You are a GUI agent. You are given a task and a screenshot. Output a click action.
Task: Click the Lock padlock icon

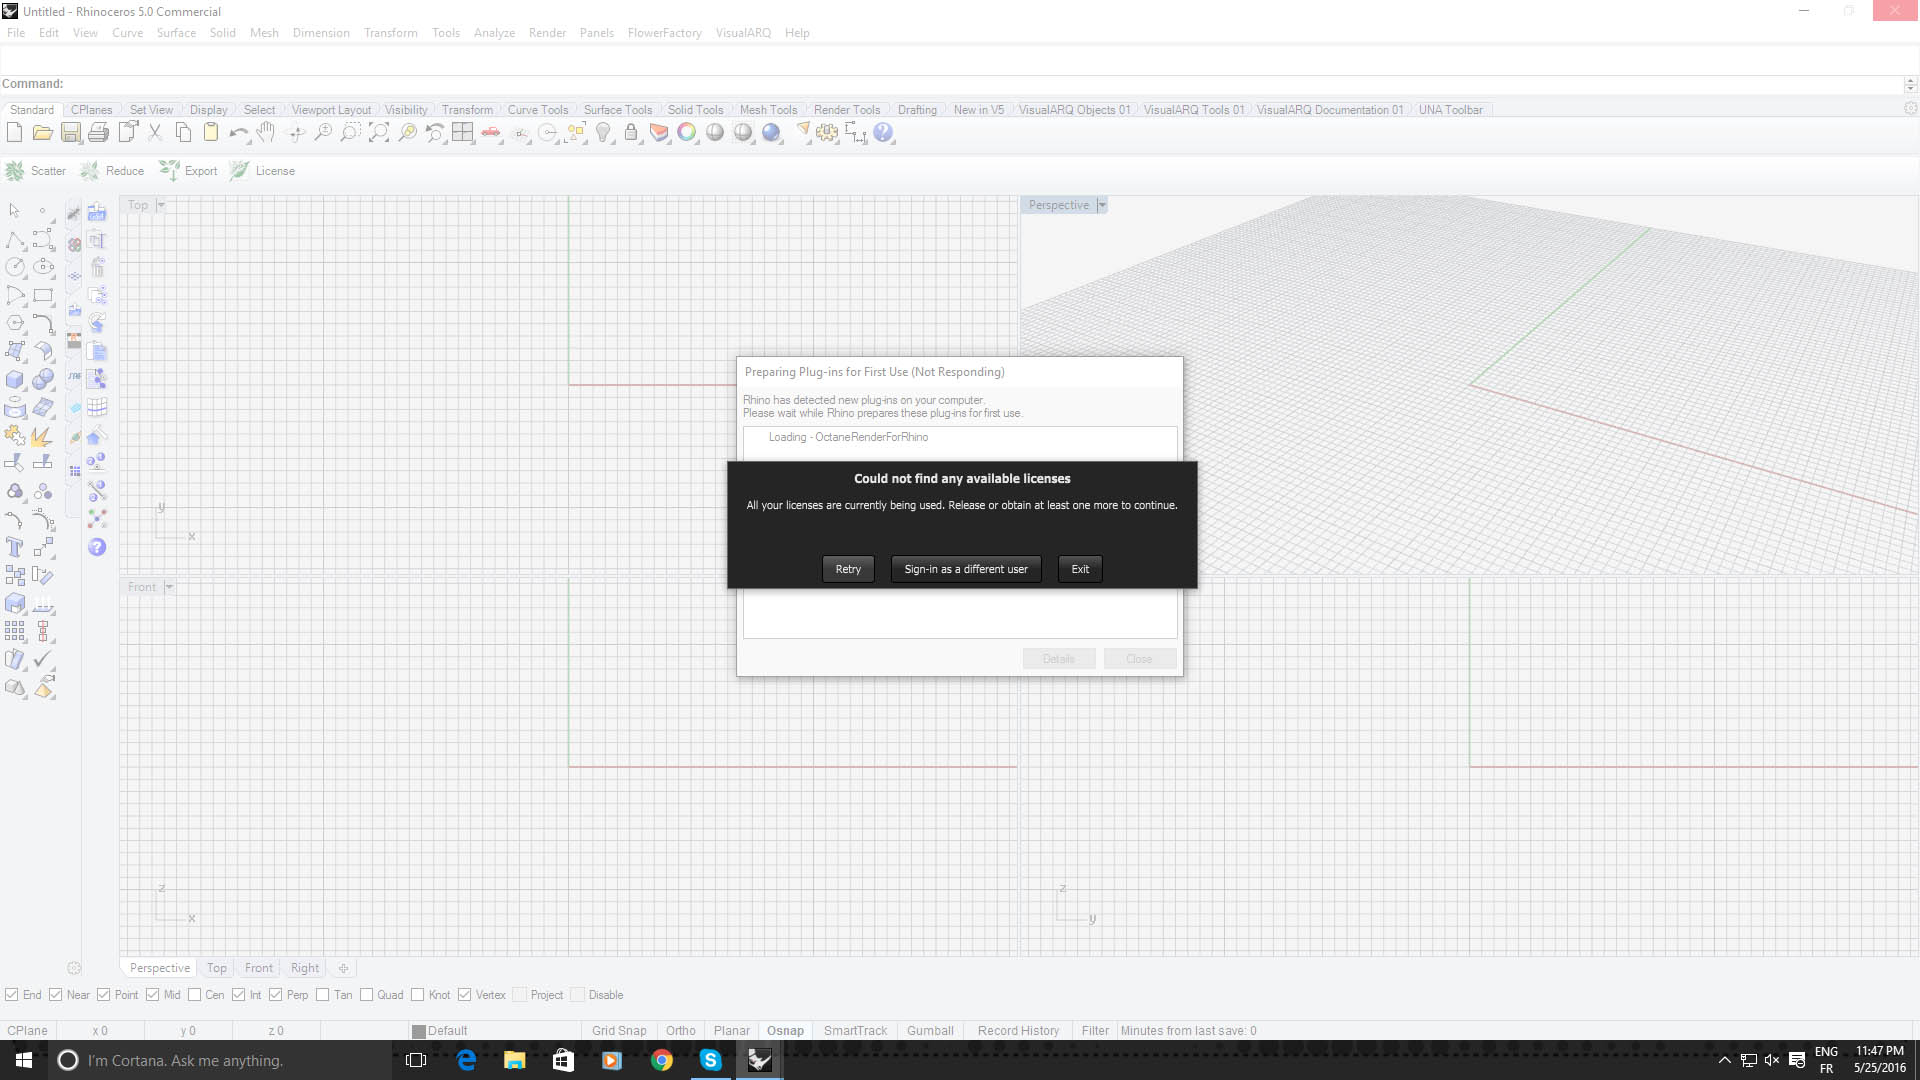[x=631, y=132]
